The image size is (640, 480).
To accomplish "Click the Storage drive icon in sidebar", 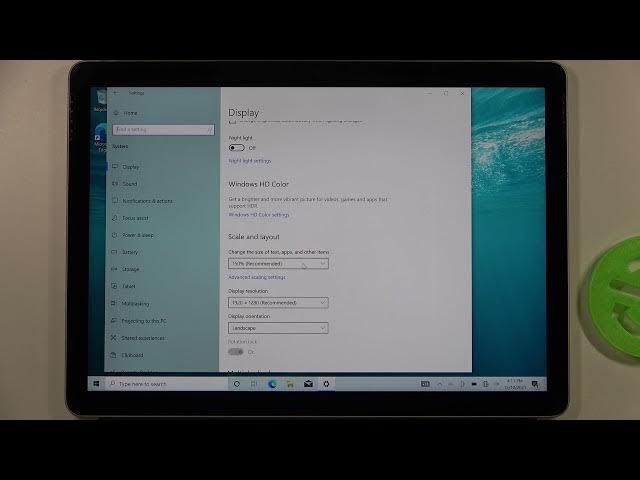I will tap(114, 269).
